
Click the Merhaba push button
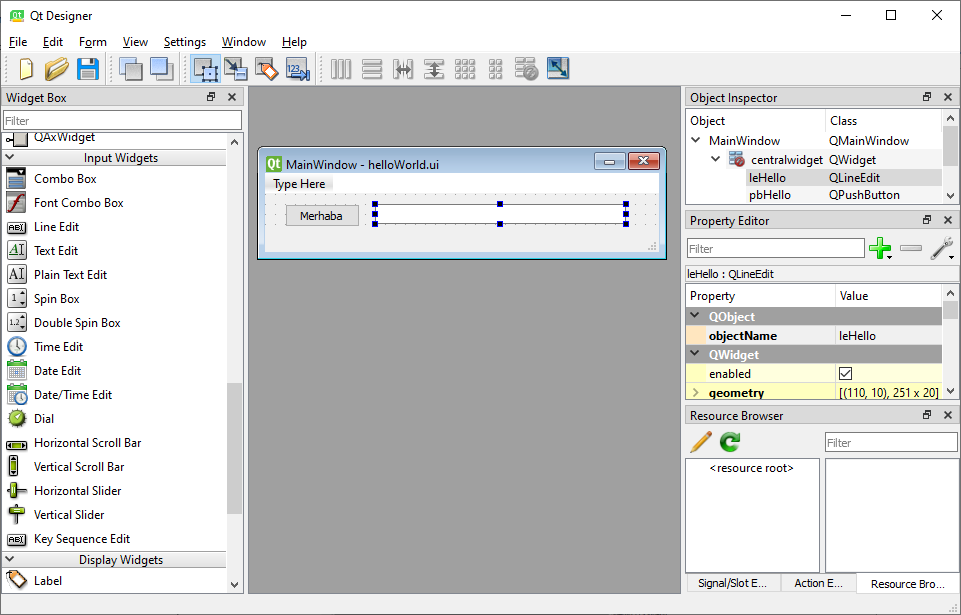pos(321,214)
